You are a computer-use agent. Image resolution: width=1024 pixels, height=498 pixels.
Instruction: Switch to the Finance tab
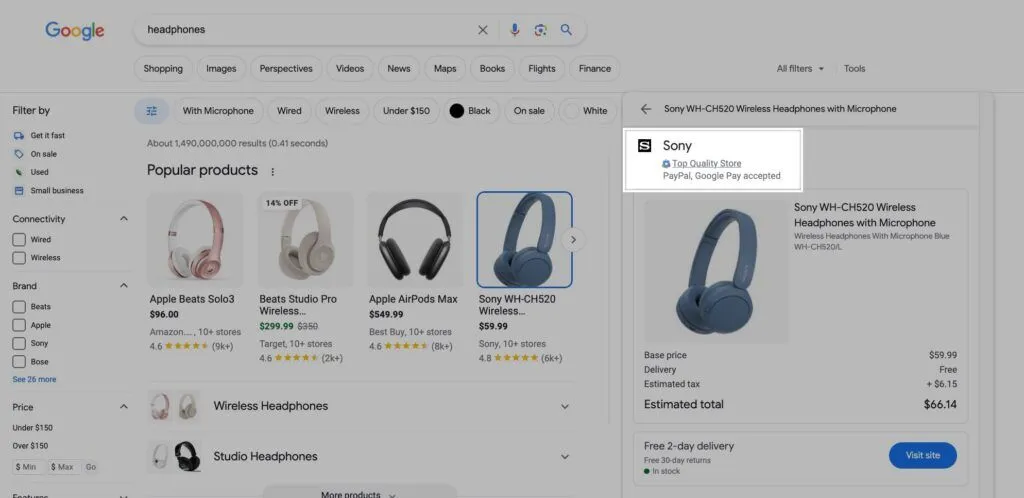click(595, 69)
